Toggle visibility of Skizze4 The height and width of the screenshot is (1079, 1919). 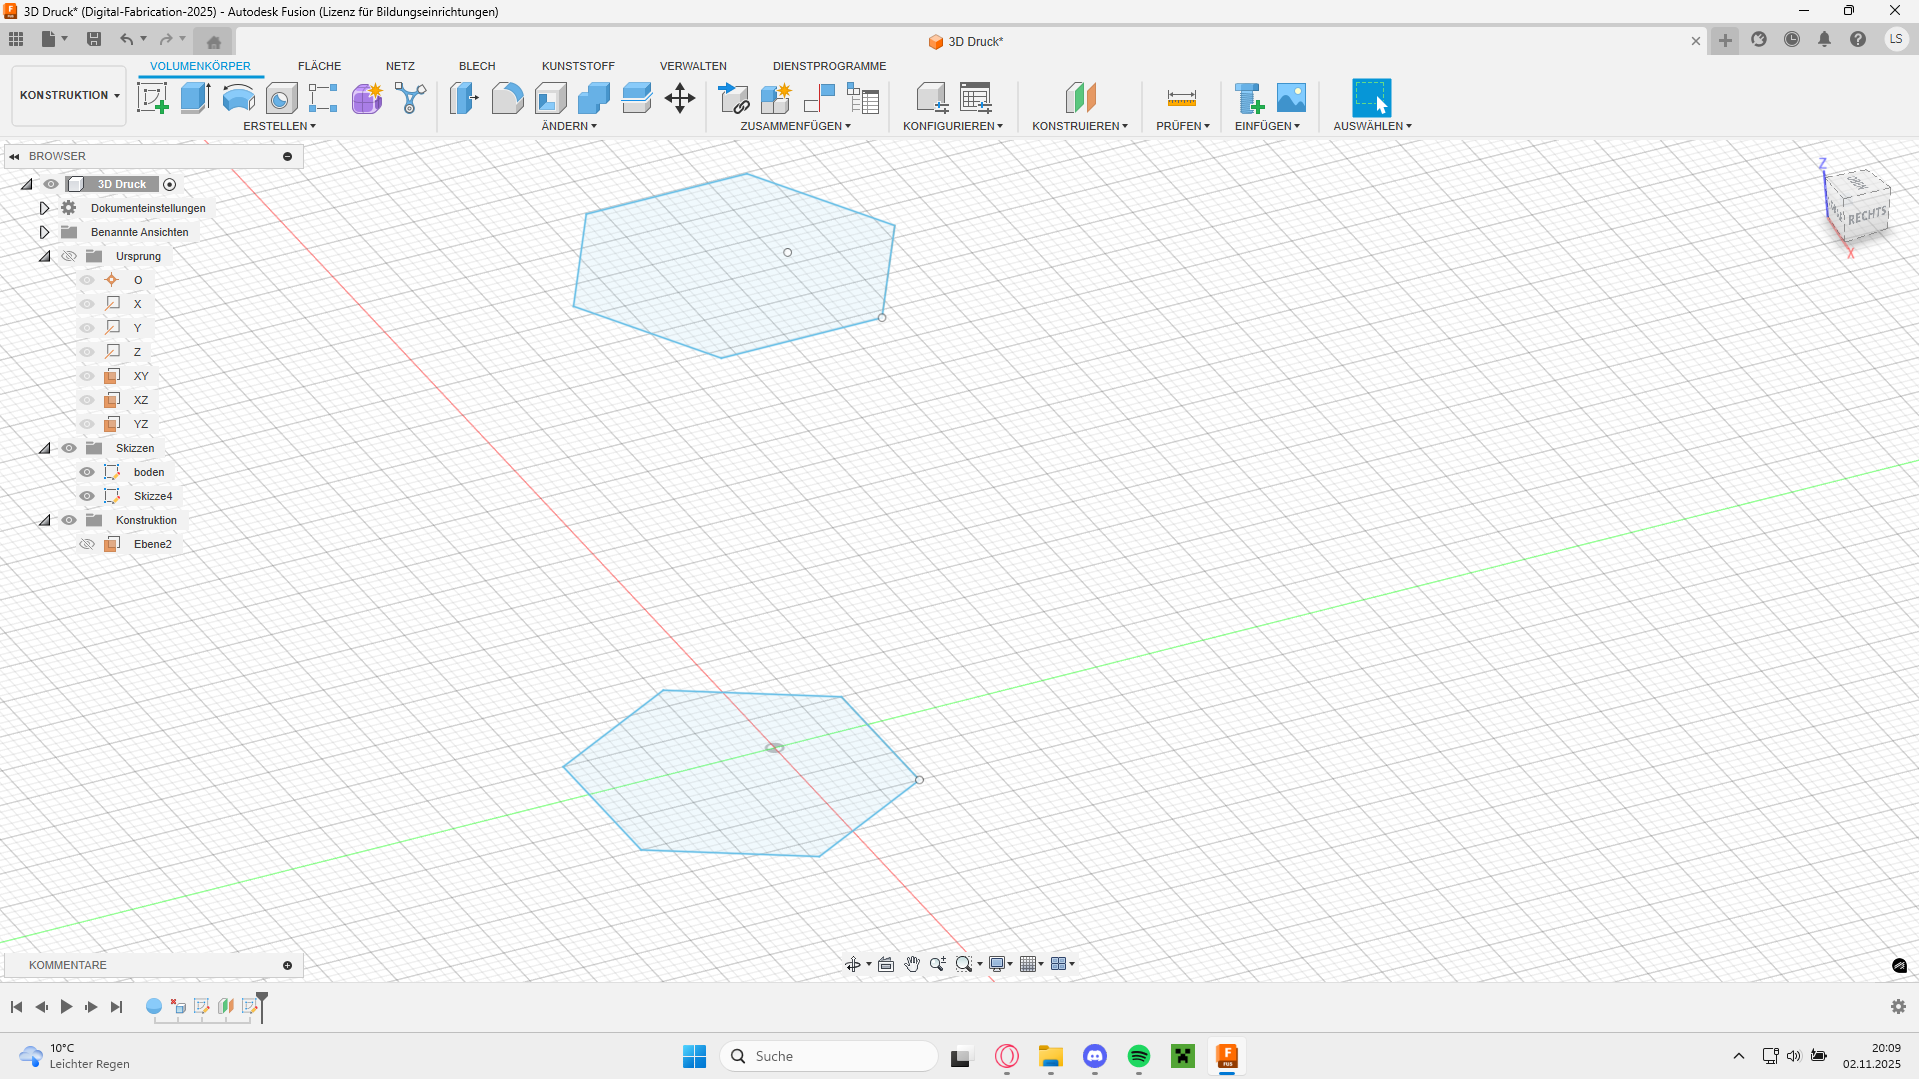[87, 496]
